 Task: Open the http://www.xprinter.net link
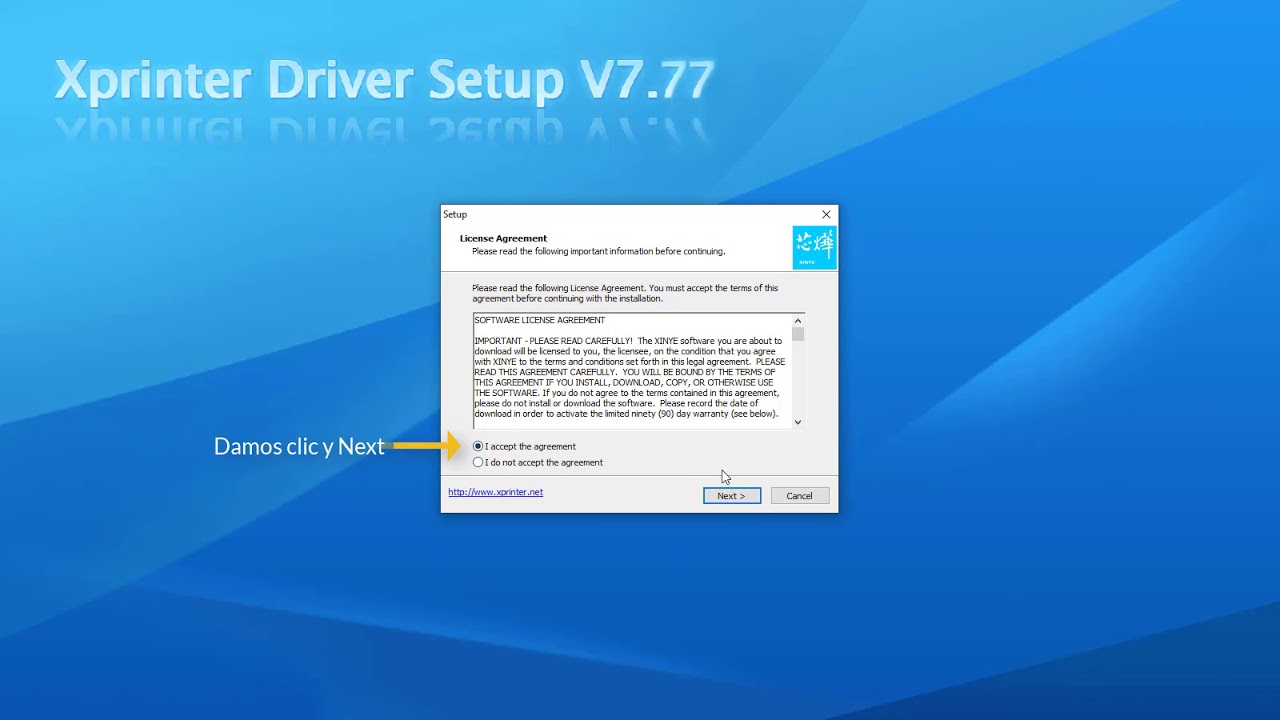[x=495, y=492]
